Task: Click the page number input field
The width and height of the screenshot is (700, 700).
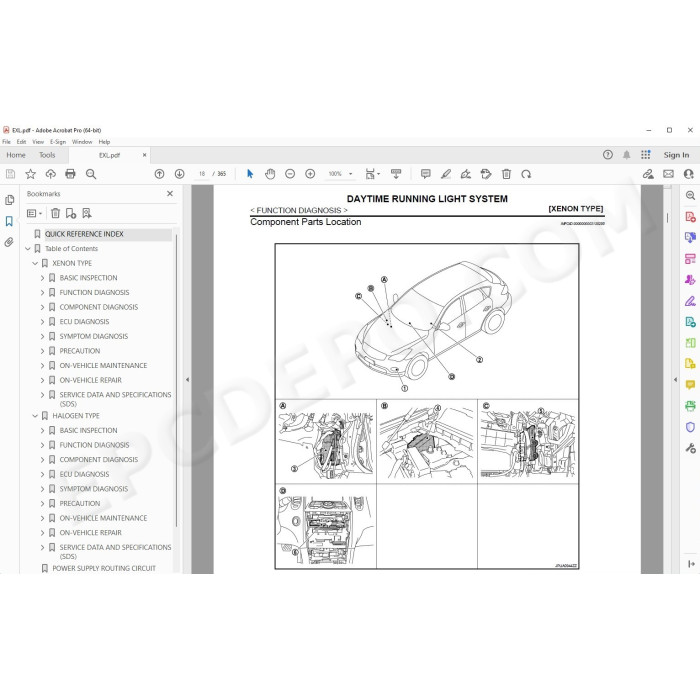Action: (x=202, y=174)
